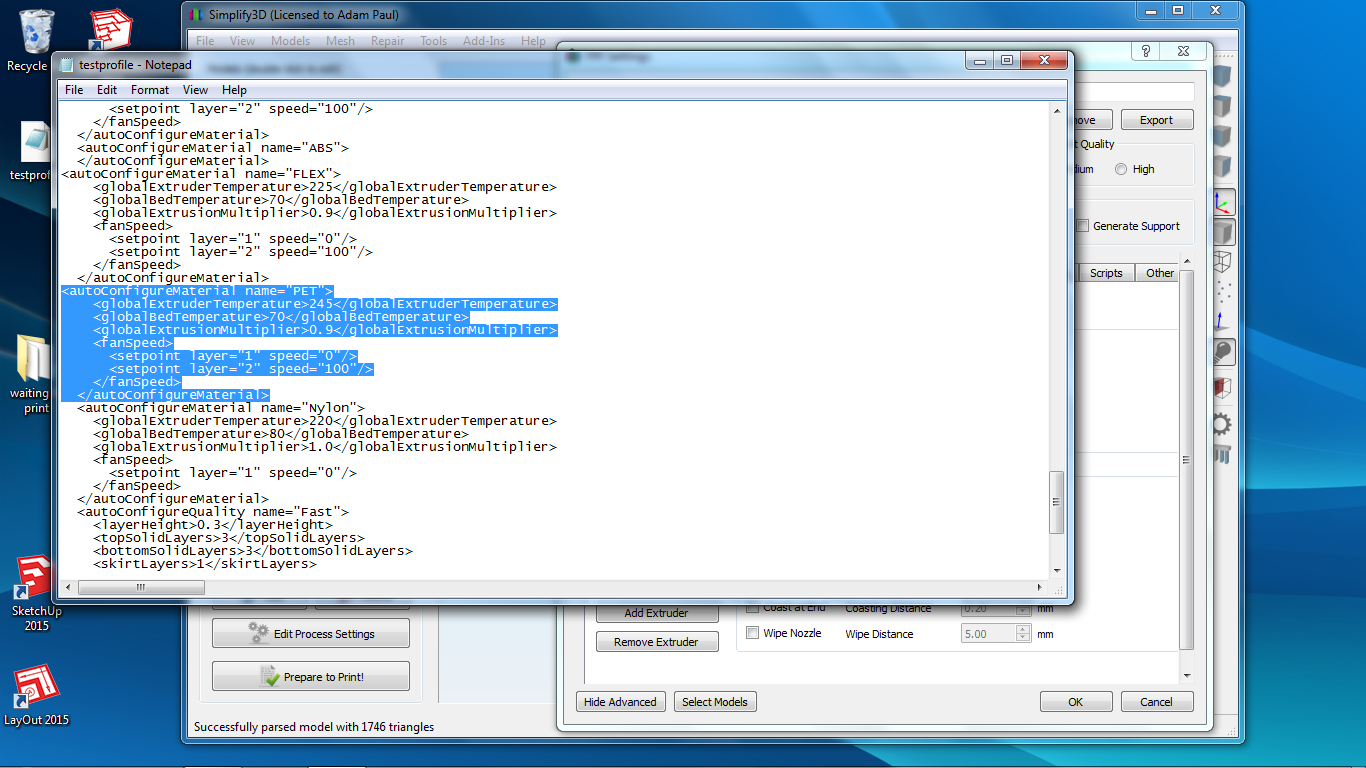The image size is (1366, 768).
Task: Open the Add-Ins menu in Simplify3D
Action: point(484,41)
